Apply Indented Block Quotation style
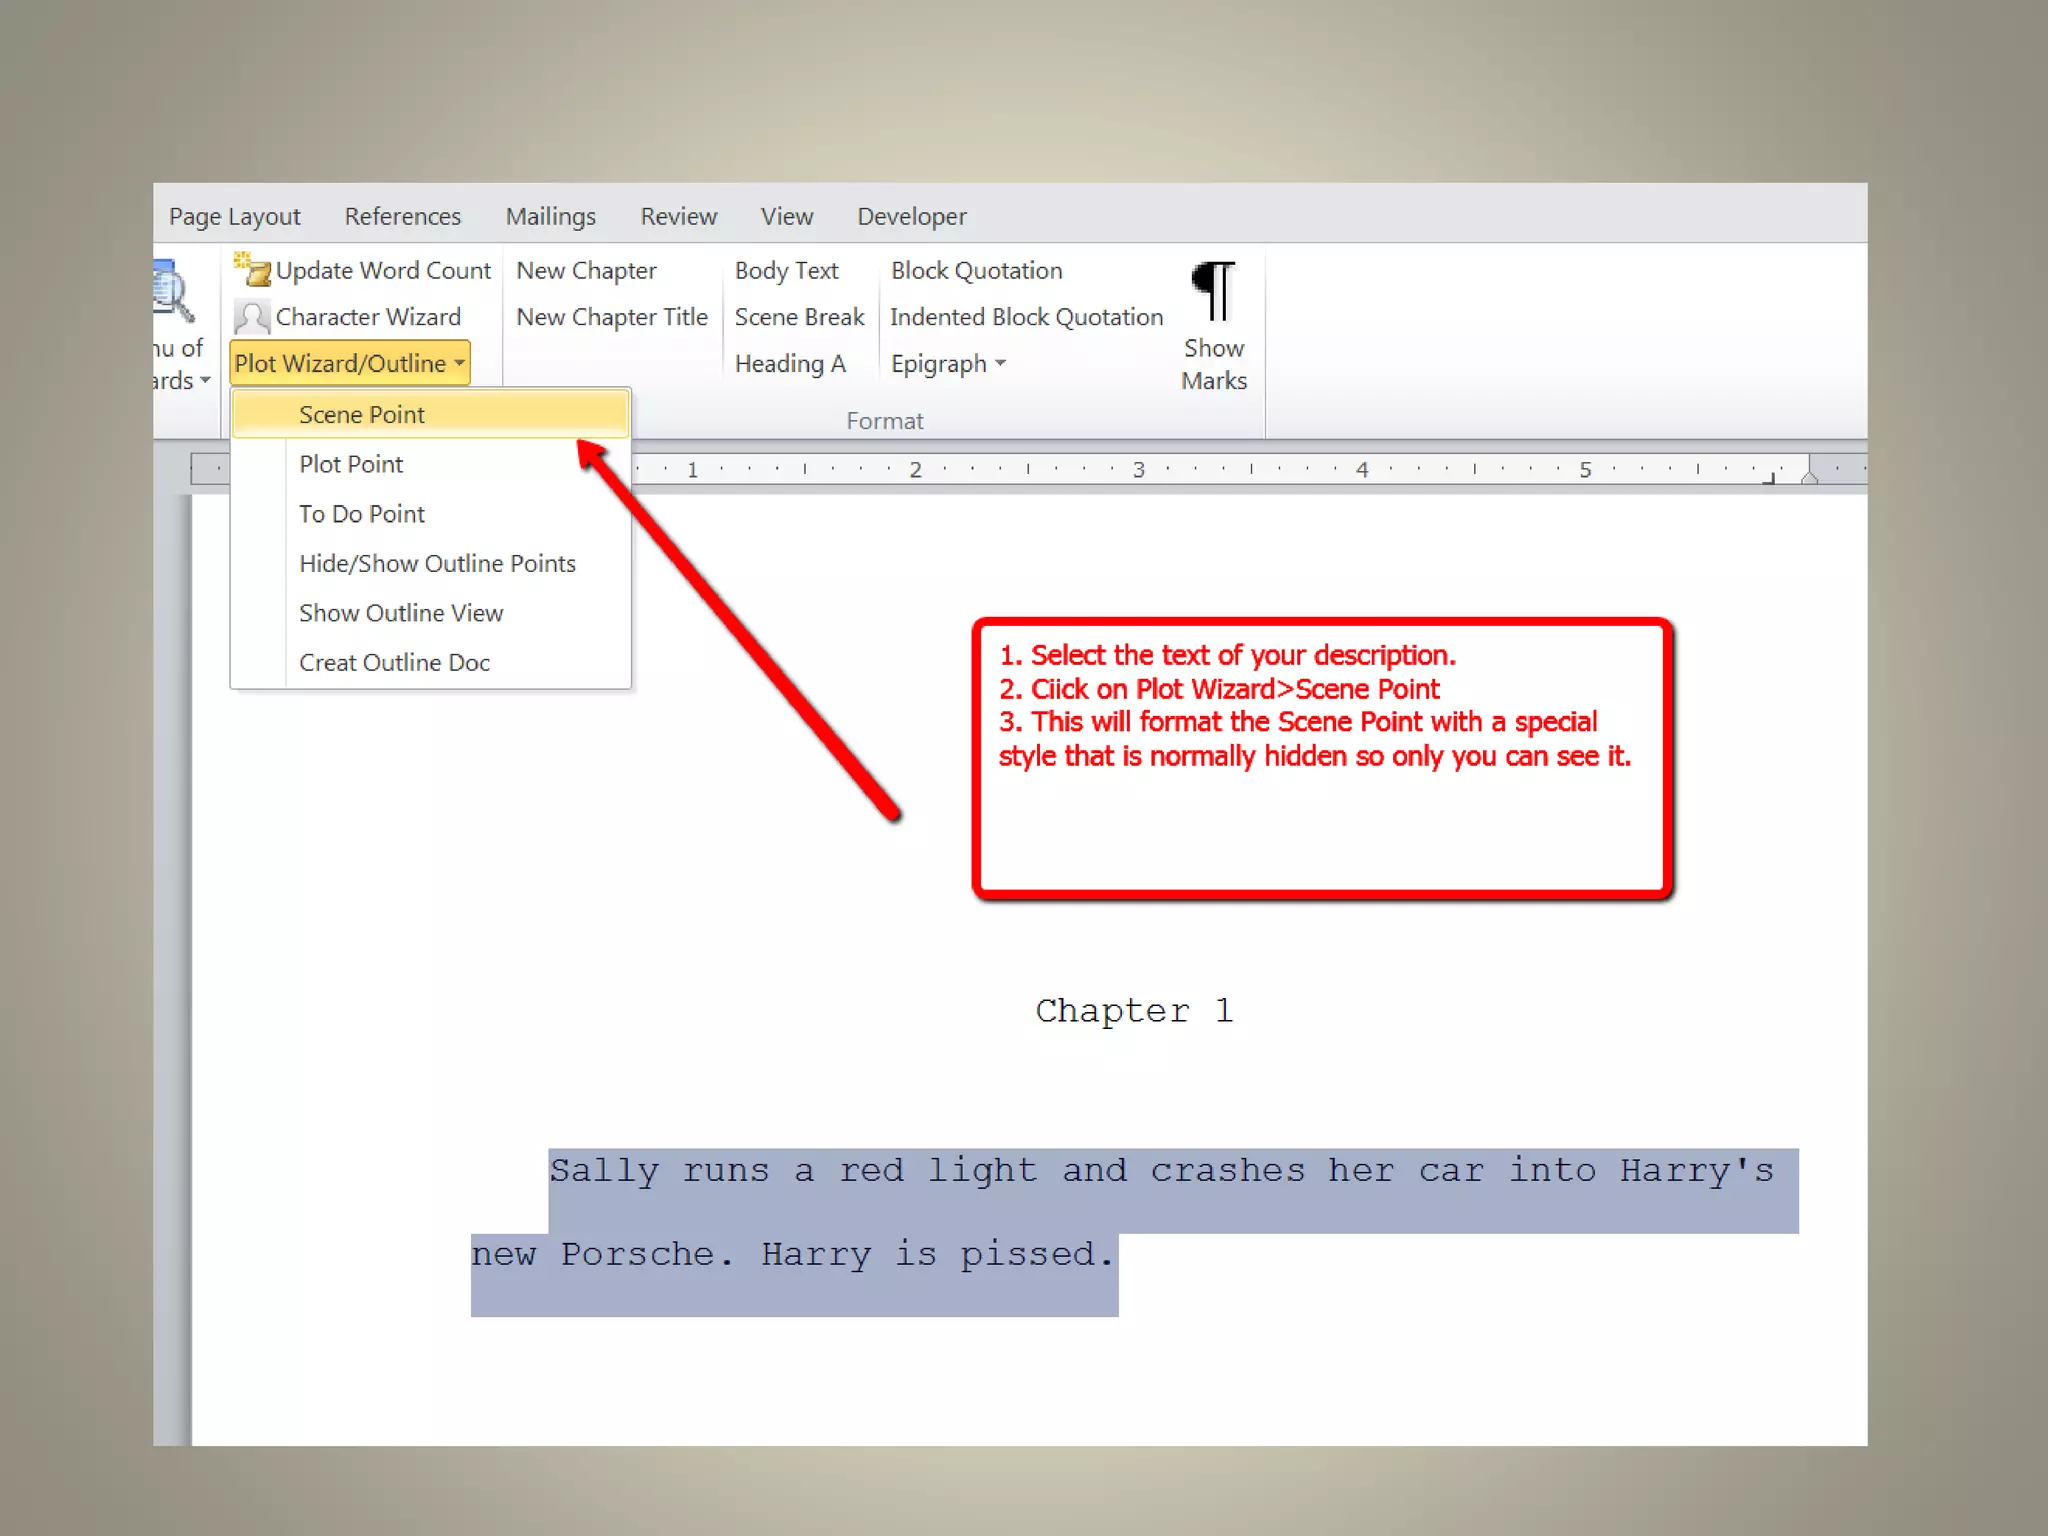Image resolution: width=2048 pixels, height=1536 pixels. click(1026, 317)
